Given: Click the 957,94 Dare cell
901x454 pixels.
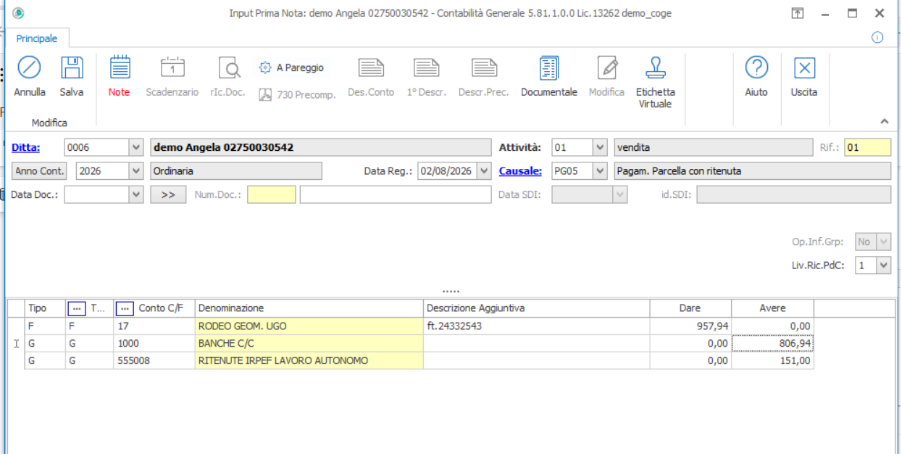Looking at the screenshot, I should pyautogui.click(x=691, y=326).
